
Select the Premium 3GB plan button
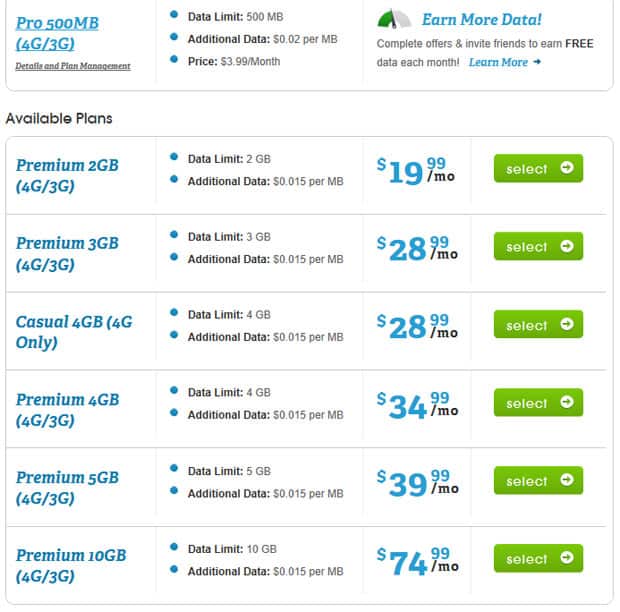coord(538,246)
